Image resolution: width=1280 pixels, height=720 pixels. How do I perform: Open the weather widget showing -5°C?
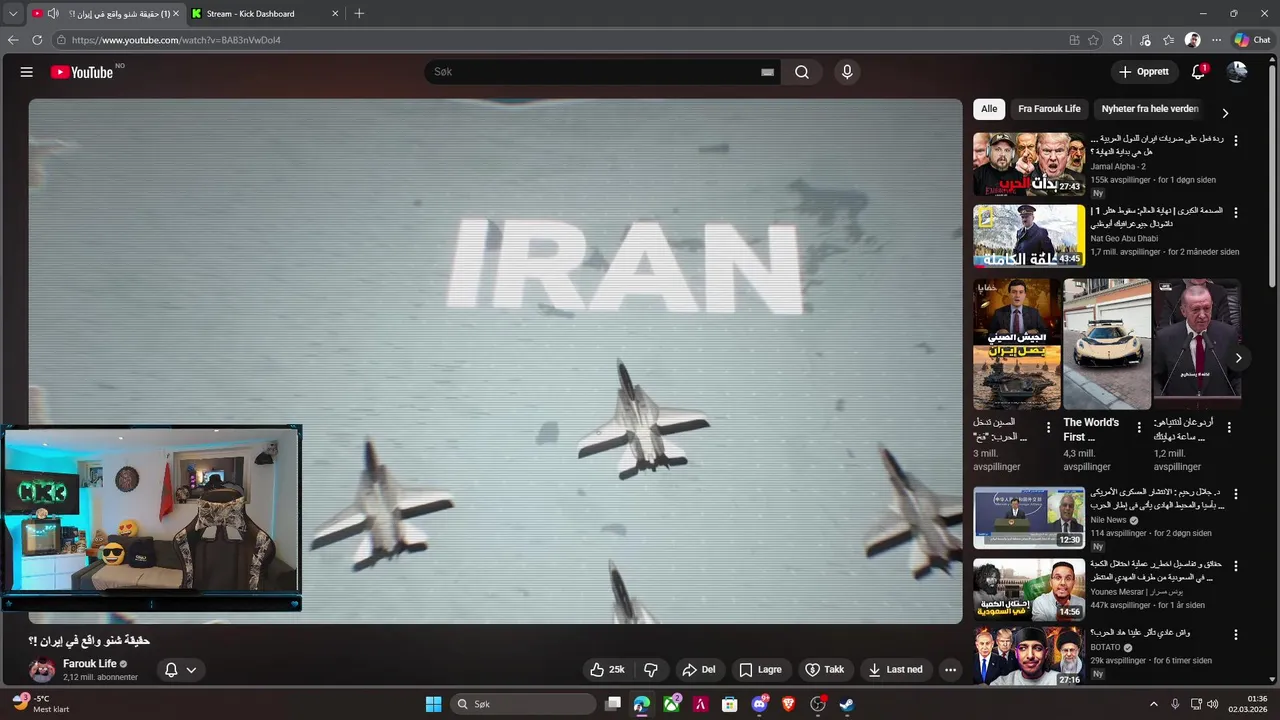click(x=42, y=704)
